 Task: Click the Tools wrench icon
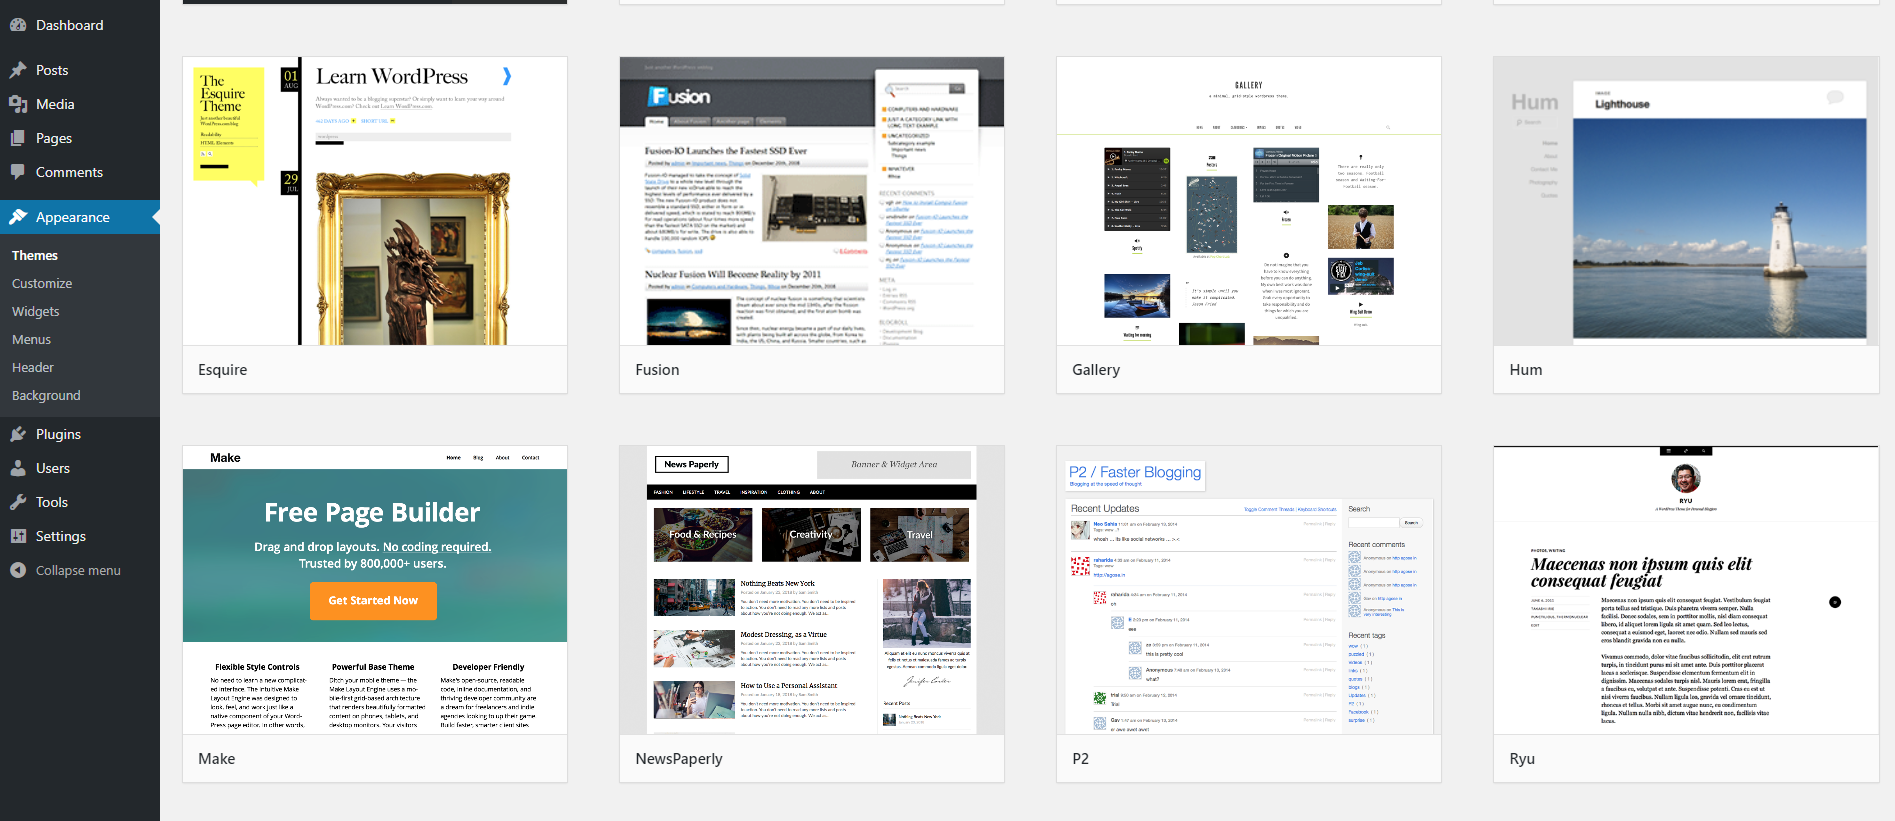[18, 502]
